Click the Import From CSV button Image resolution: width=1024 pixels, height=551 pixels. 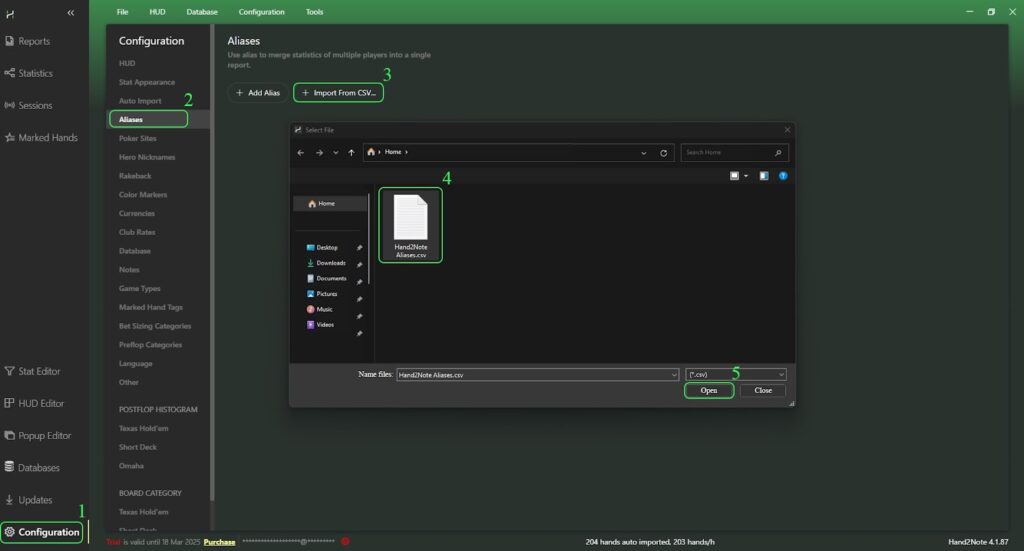click(339, 92)
